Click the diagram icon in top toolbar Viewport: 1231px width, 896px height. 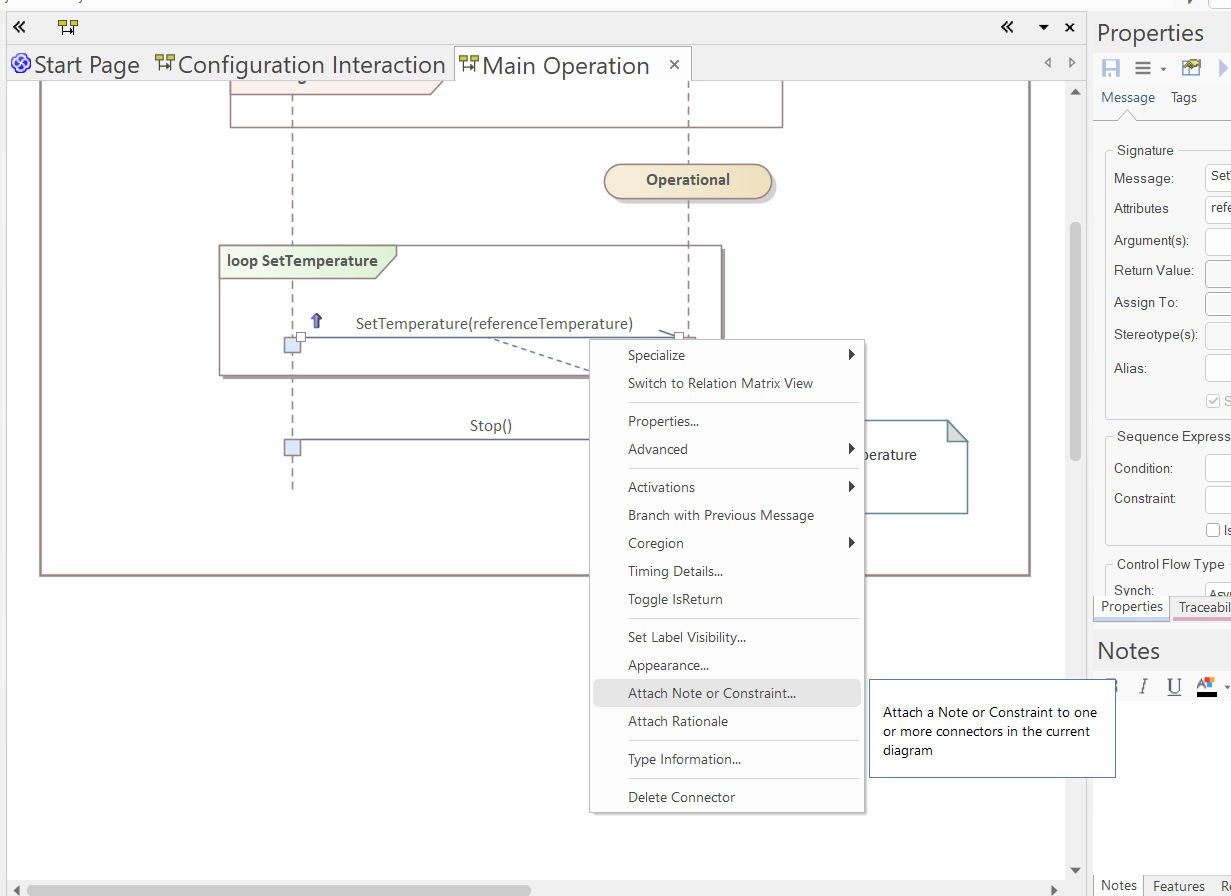[x=67, y=27]
